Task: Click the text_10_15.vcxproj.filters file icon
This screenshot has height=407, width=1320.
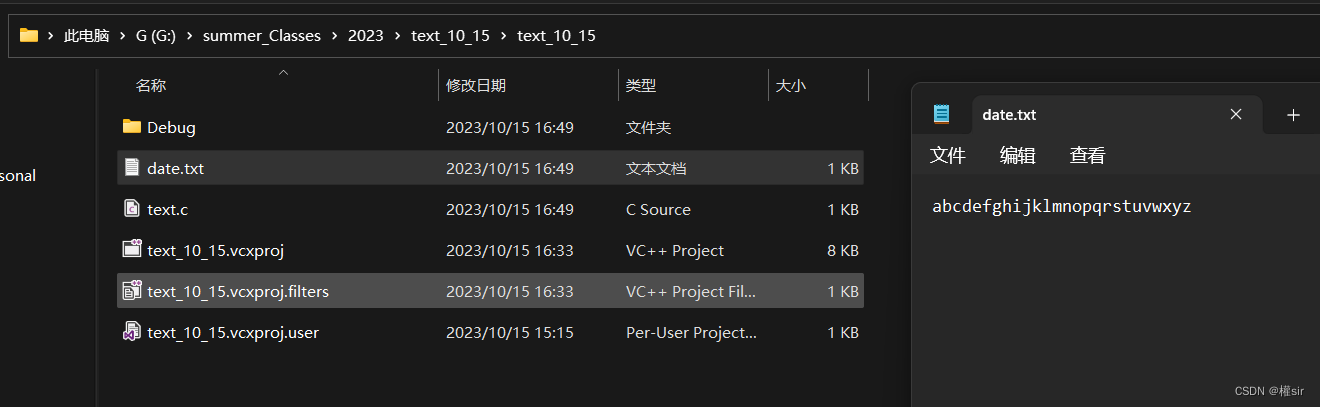Action: pos(131,290)
